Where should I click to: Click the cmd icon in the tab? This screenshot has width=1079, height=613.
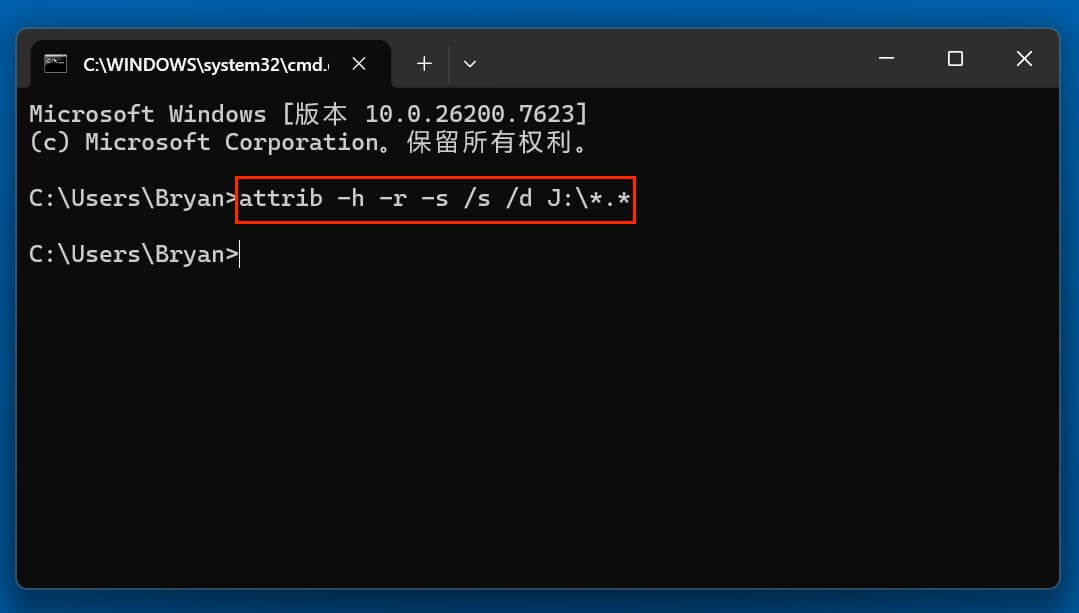pyautogui.click(x=56, y=64)
